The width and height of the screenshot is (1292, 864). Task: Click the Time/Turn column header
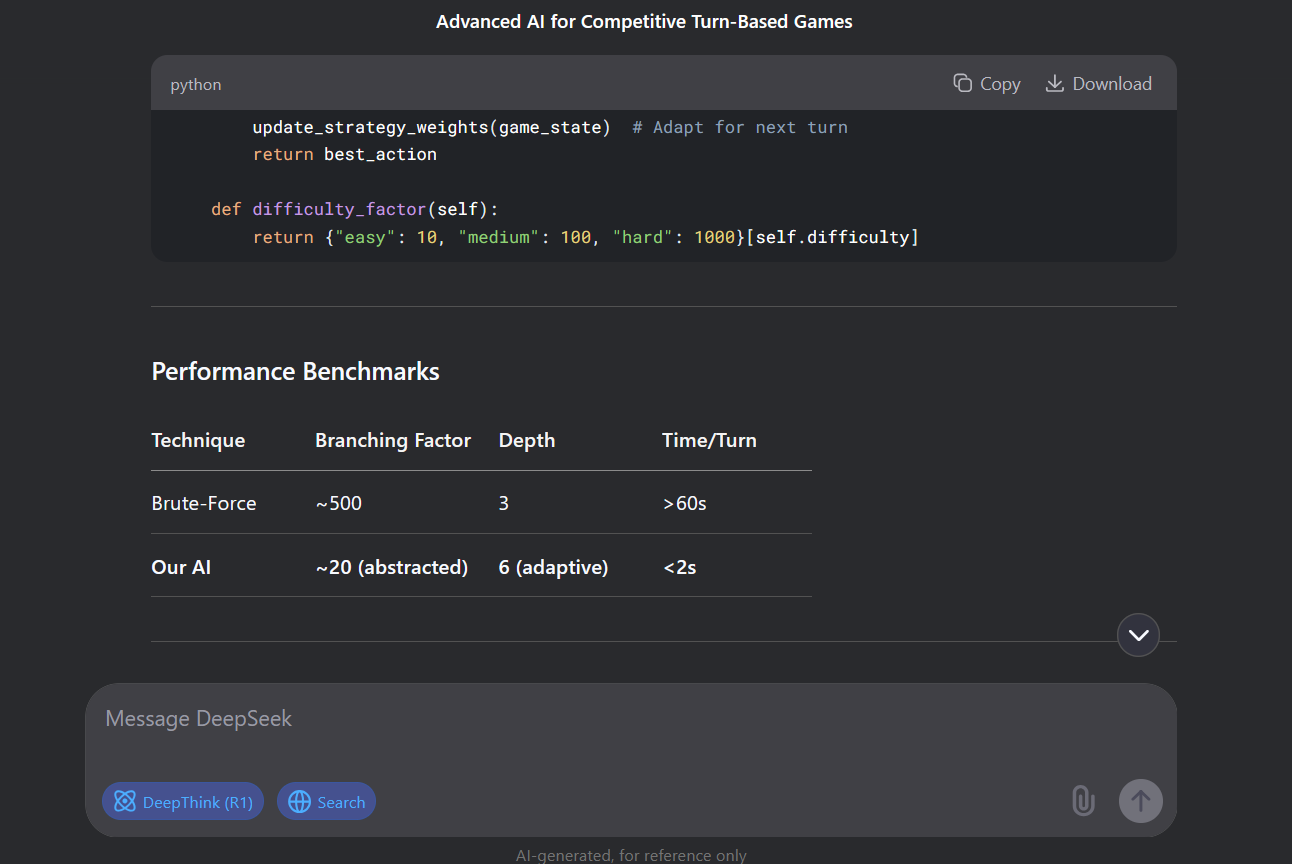click(709, 441)
